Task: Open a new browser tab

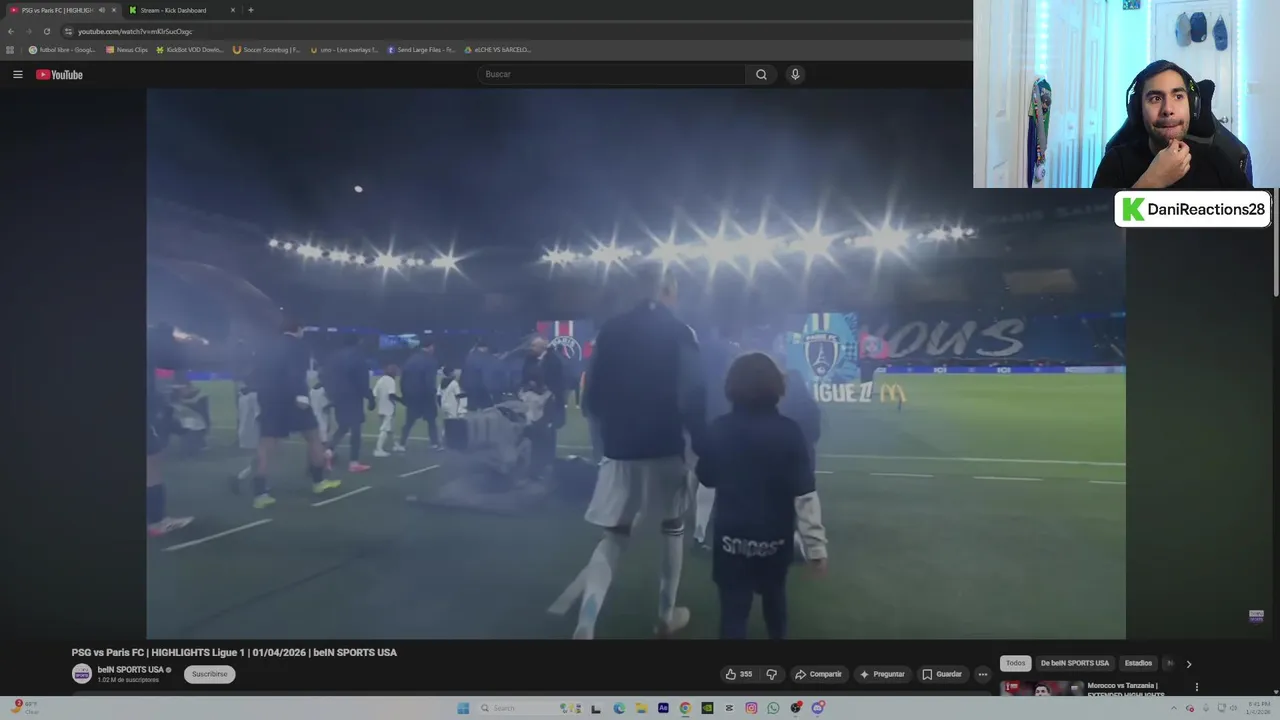Action: (x=250, y=10)
